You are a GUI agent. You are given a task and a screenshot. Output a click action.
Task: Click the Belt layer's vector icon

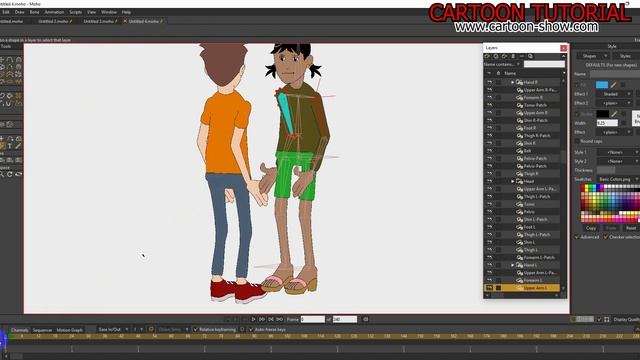click(x=520, y=151)
